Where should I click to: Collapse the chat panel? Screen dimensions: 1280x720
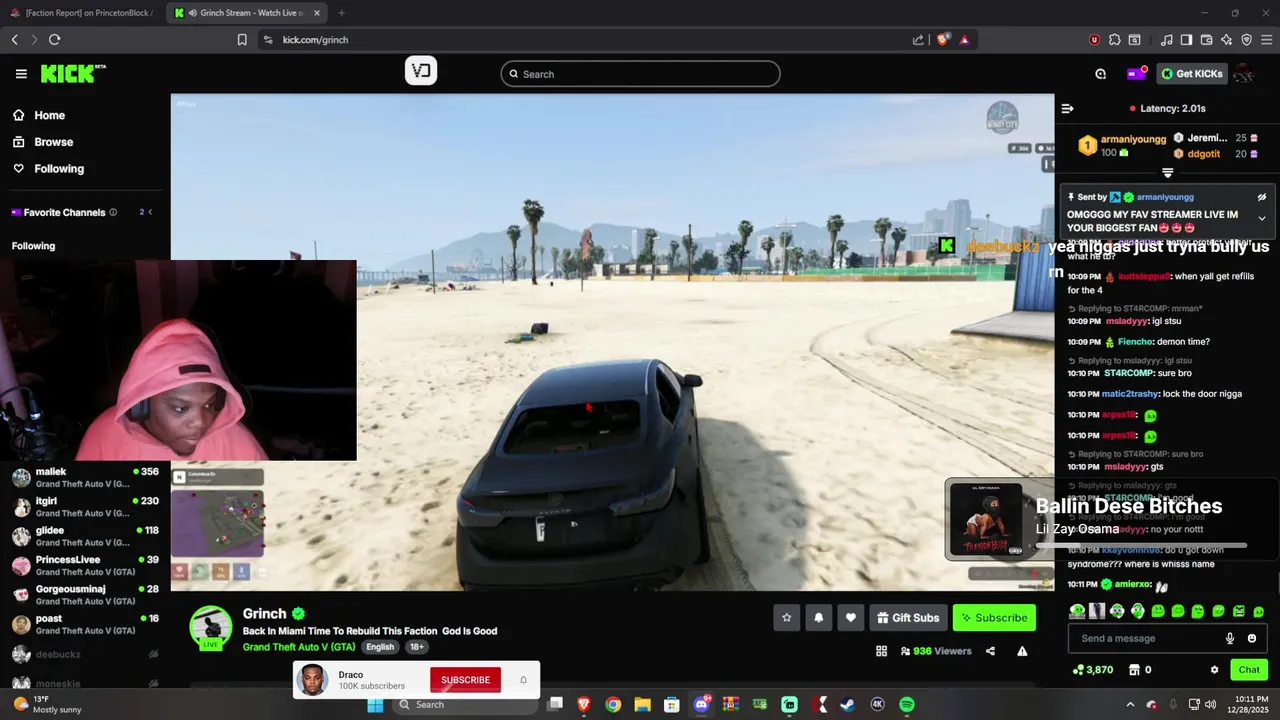click(x=1067, y=108)
